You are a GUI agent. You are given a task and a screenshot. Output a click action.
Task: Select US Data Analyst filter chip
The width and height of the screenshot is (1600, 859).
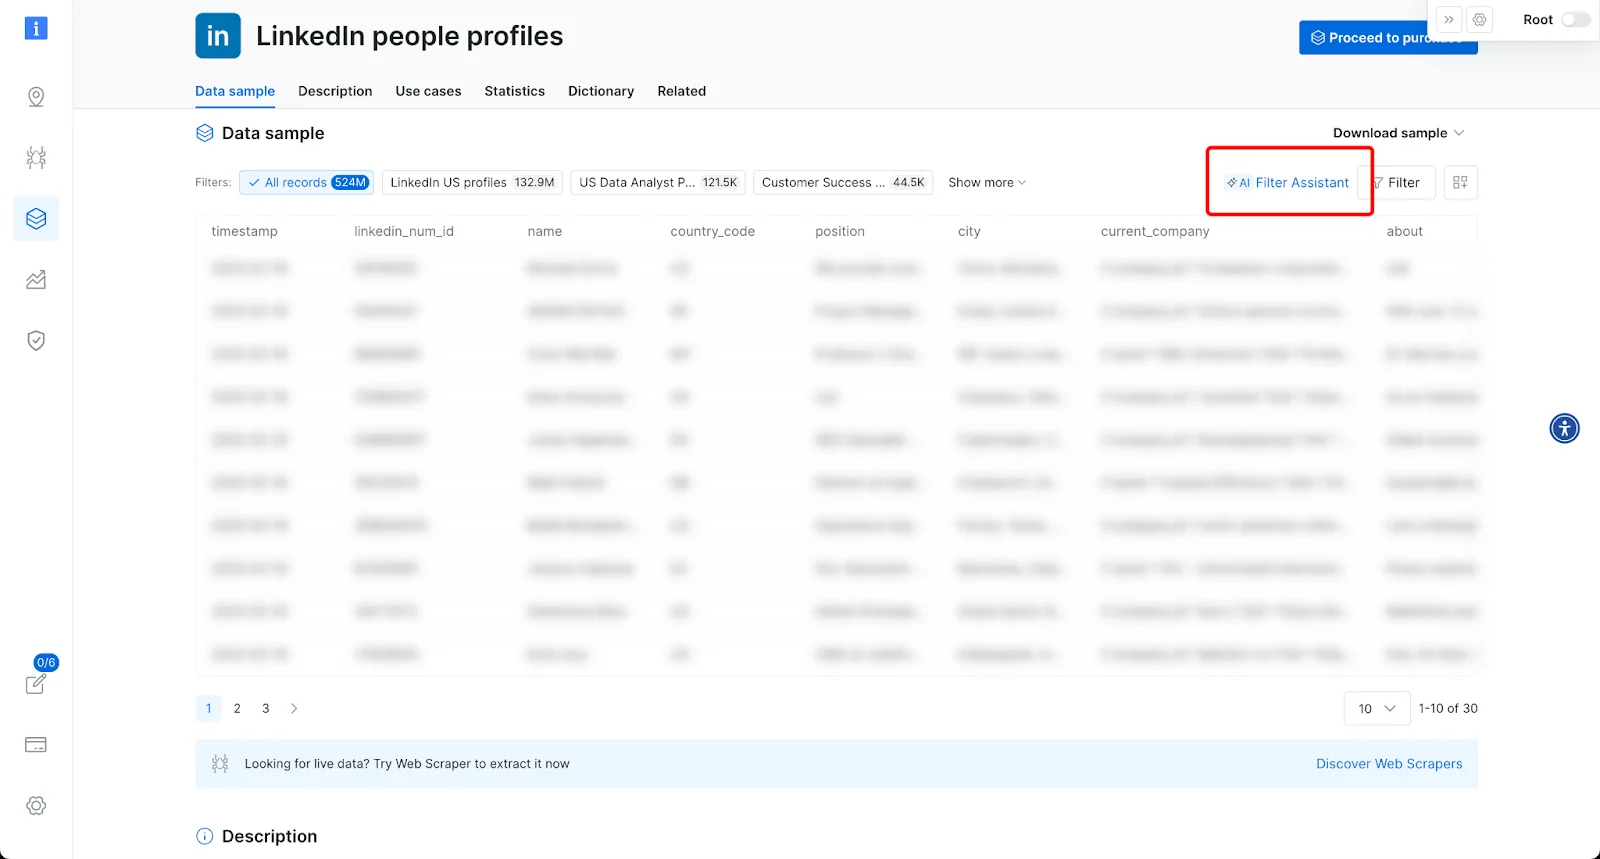point(658,182)
